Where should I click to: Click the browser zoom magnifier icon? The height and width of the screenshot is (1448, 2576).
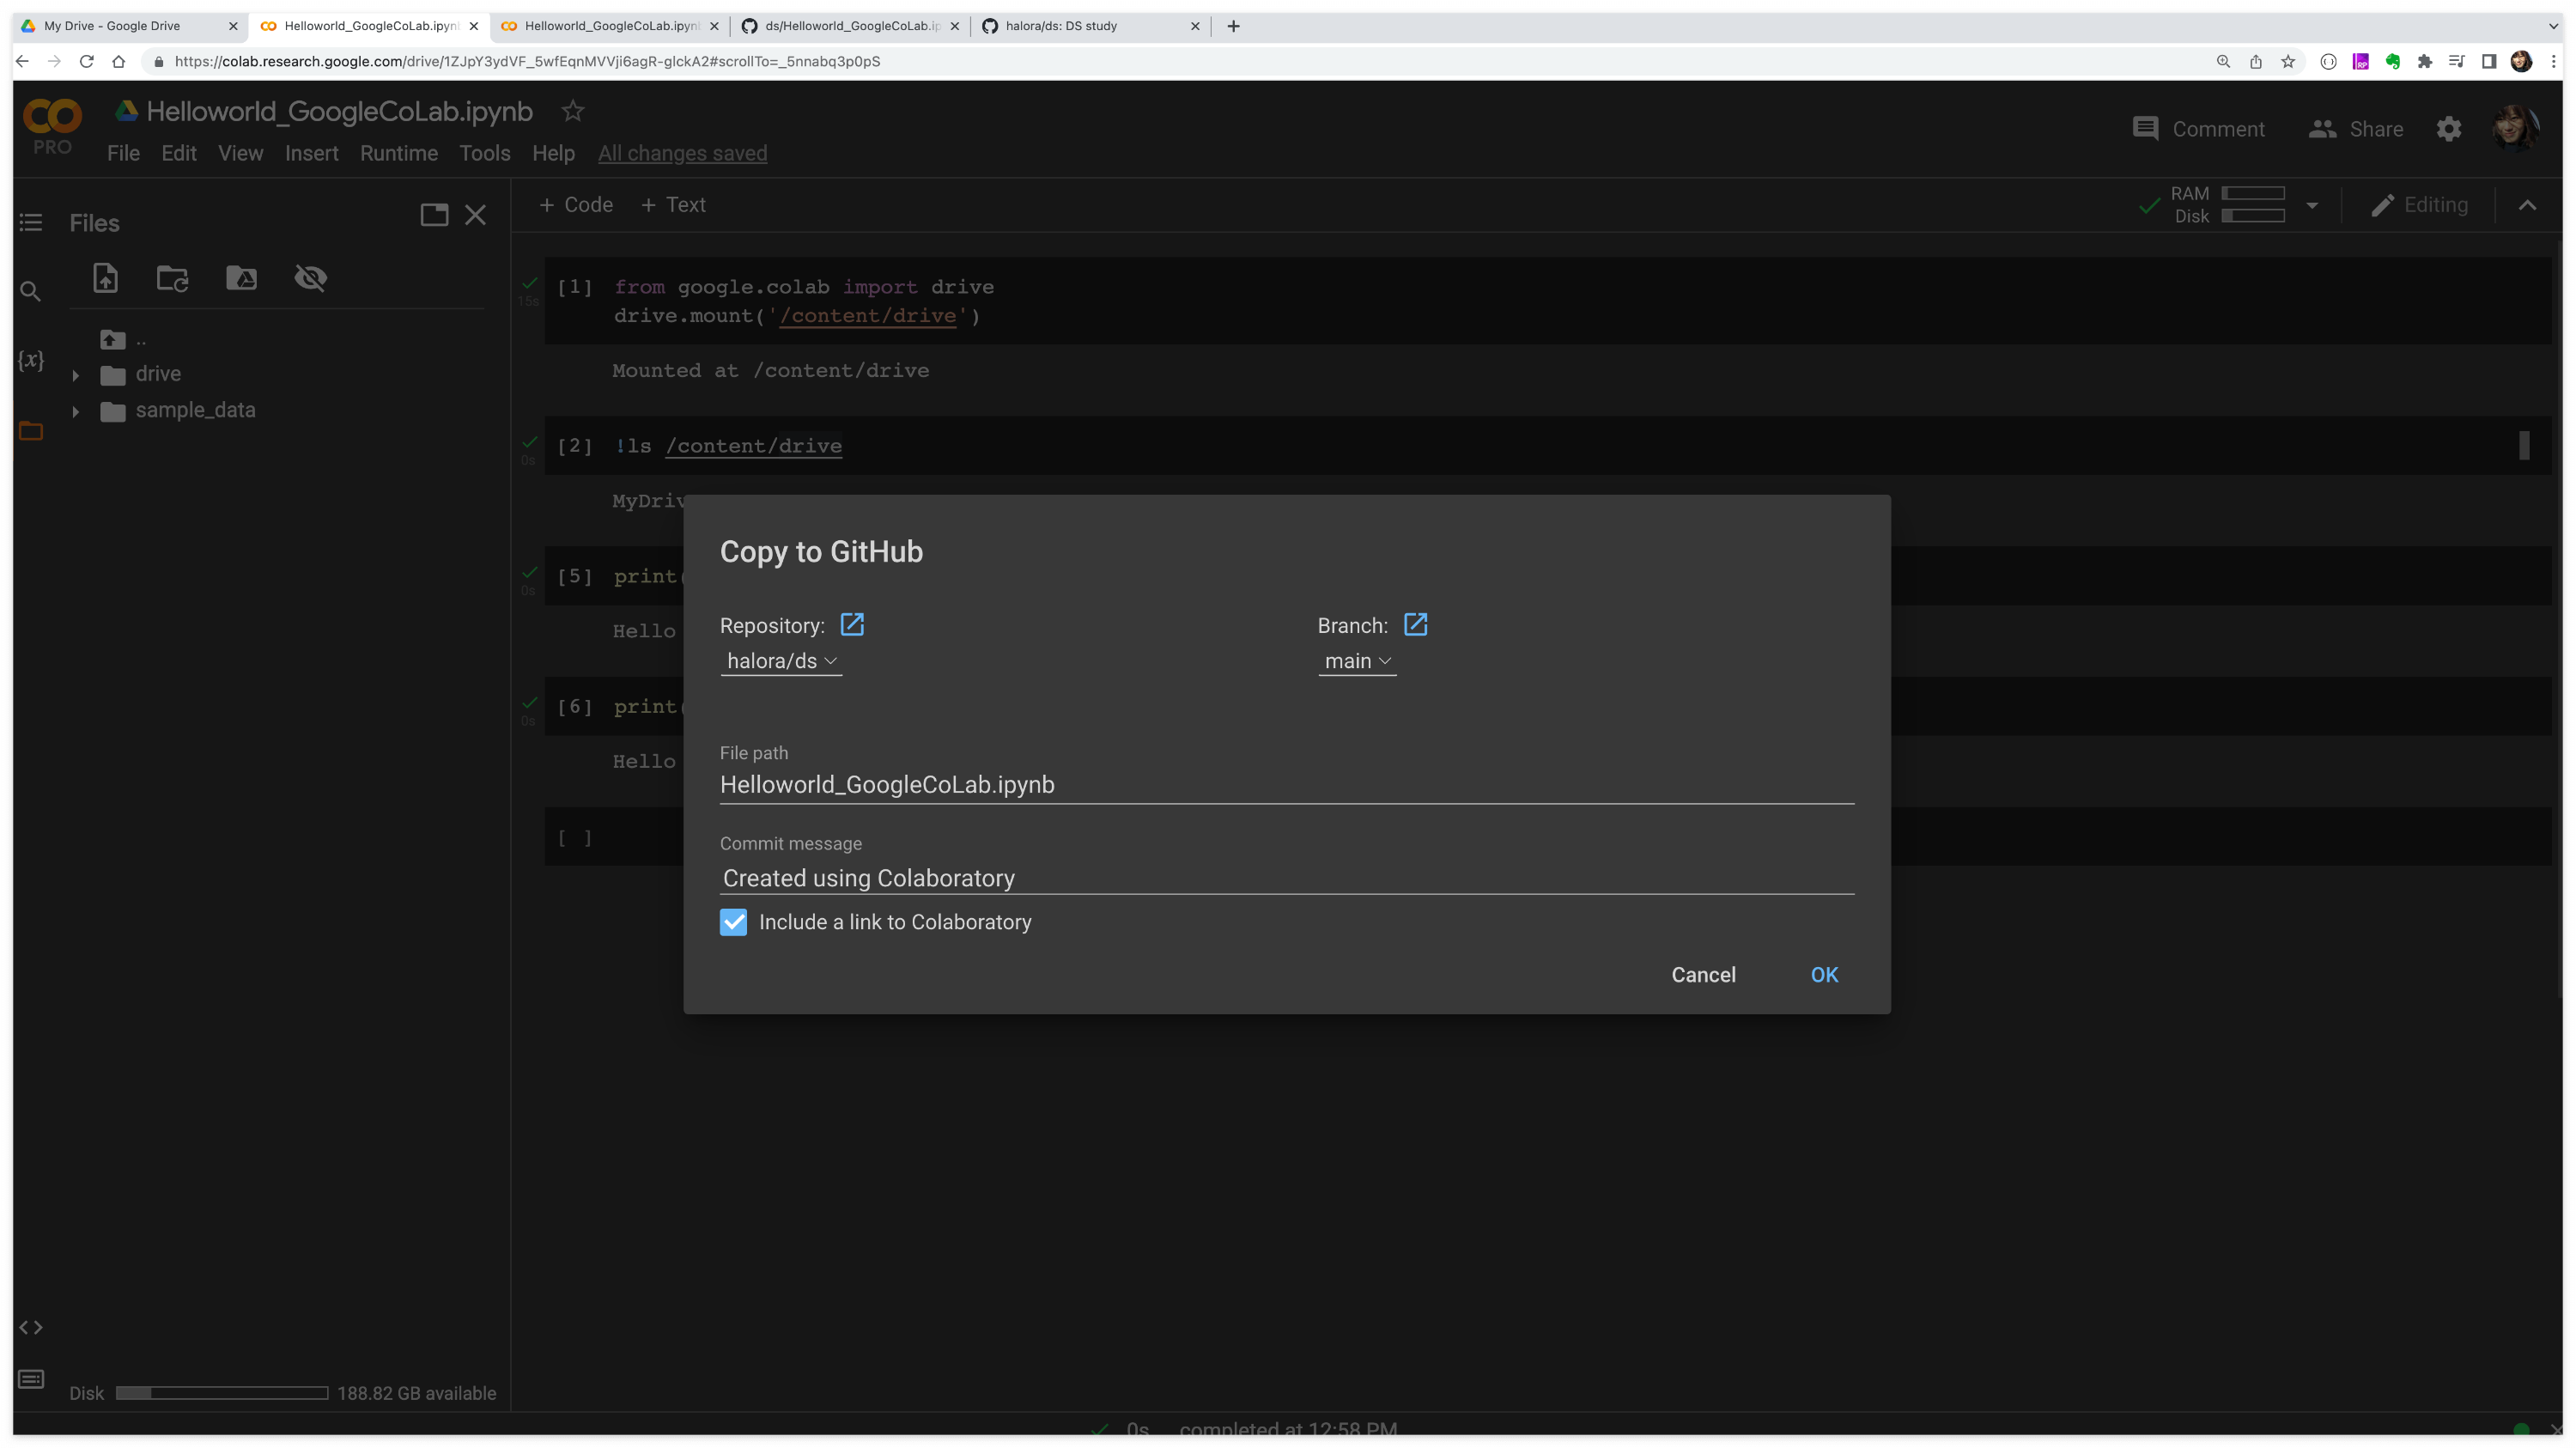2223,62
